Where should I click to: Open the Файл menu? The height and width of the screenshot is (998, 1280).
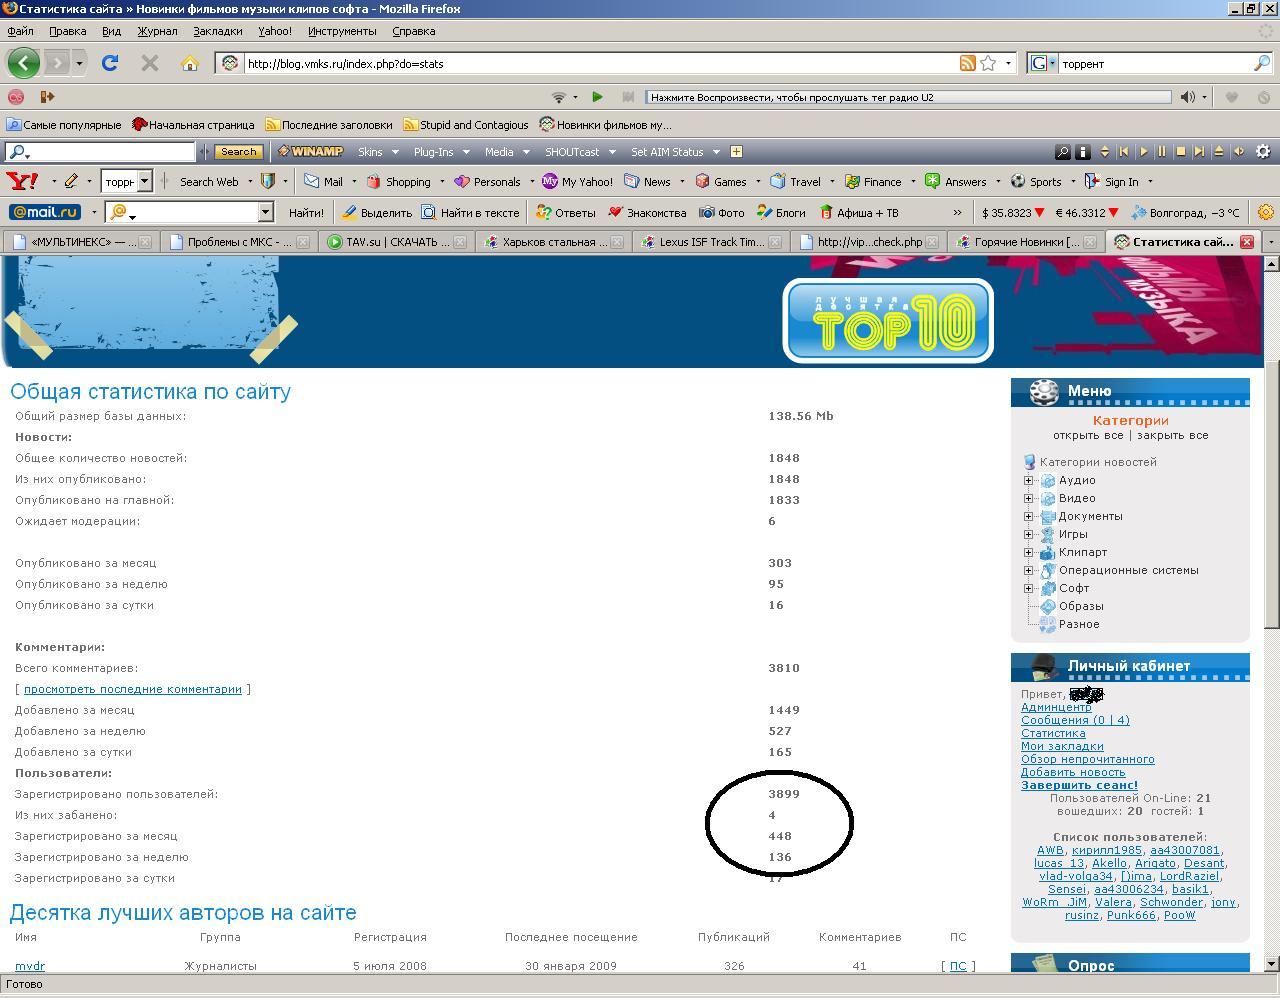tap(20, 31)
